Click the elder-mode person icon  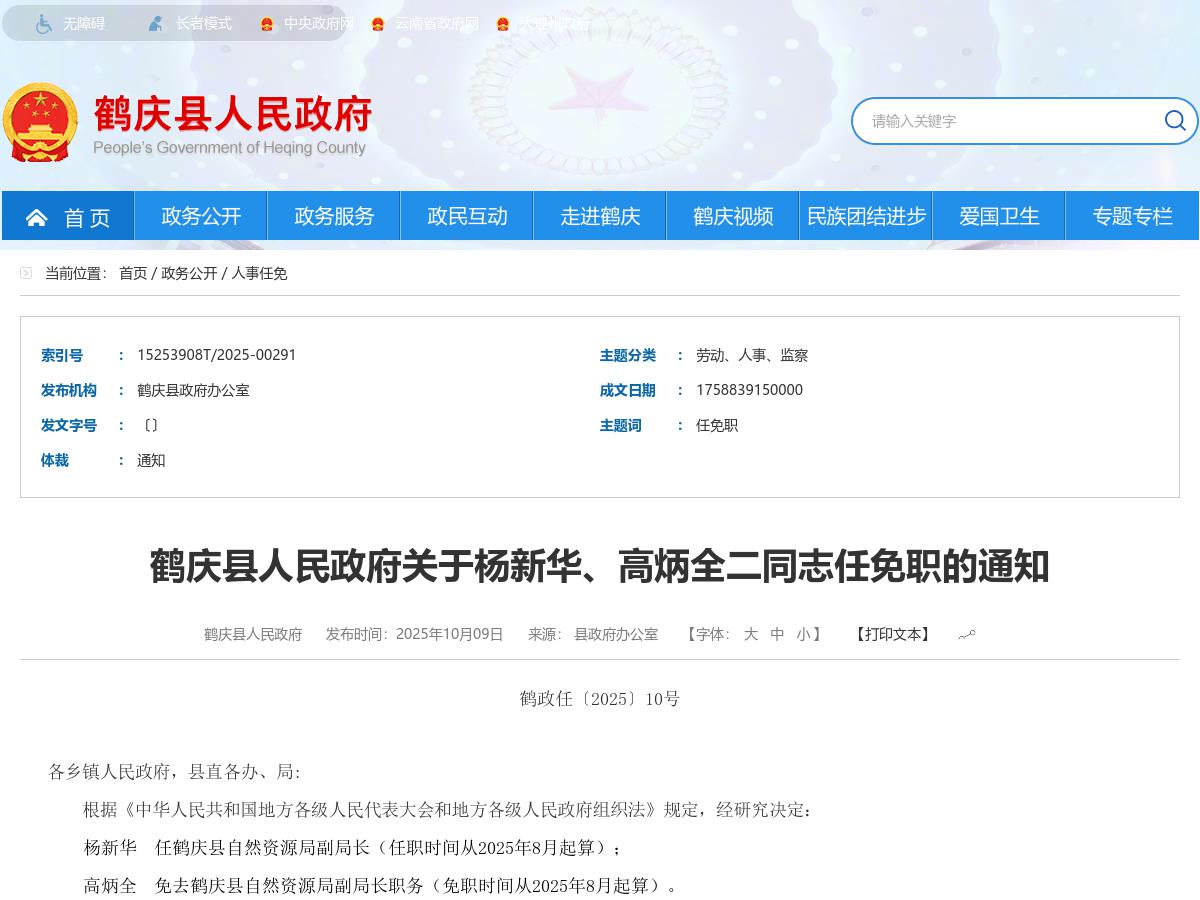155,23
